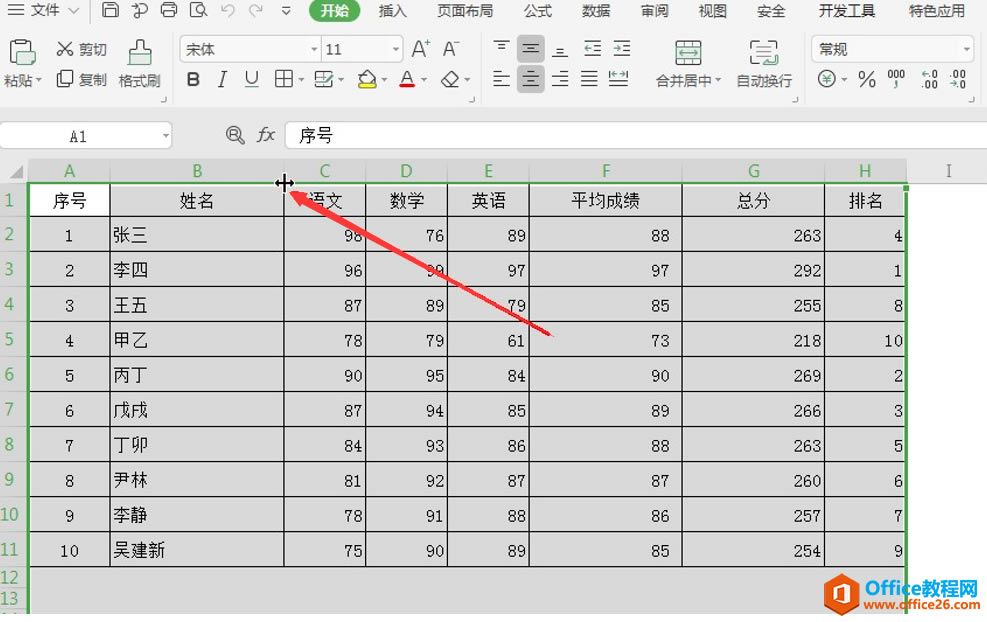Screen dimensions: 987x622
Task: Click the Paste clipboard icon
Action: 22,52
